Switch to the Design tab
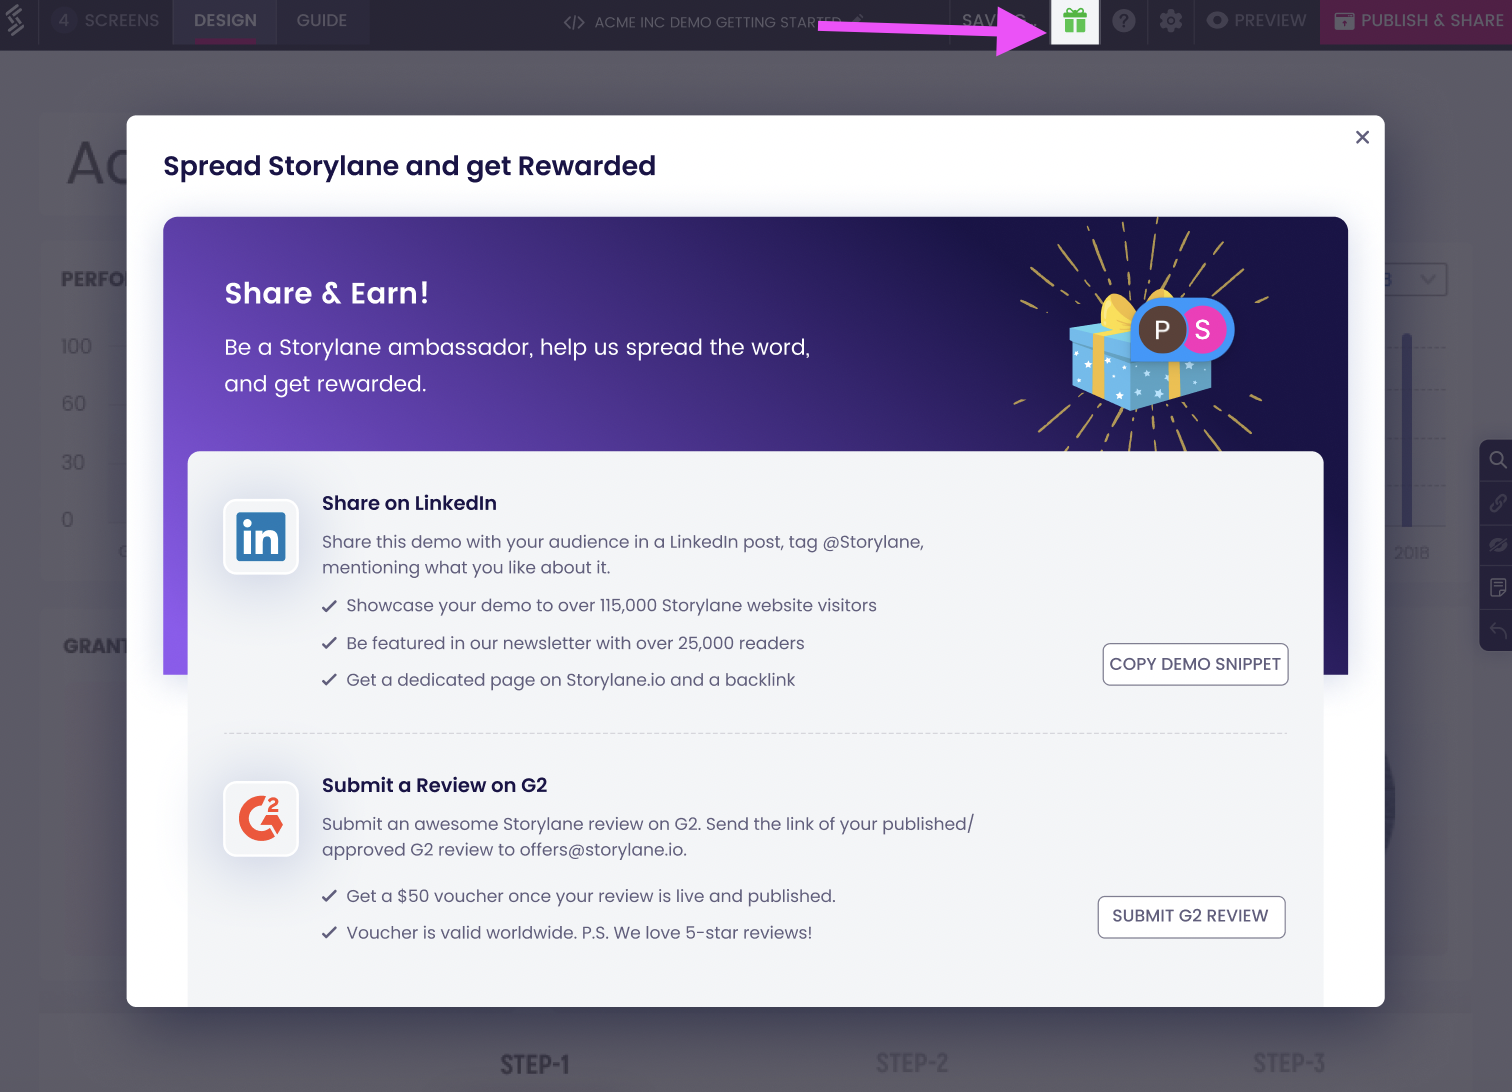The width and height of the screenshot is (1512, 1092). coord(225,21)
